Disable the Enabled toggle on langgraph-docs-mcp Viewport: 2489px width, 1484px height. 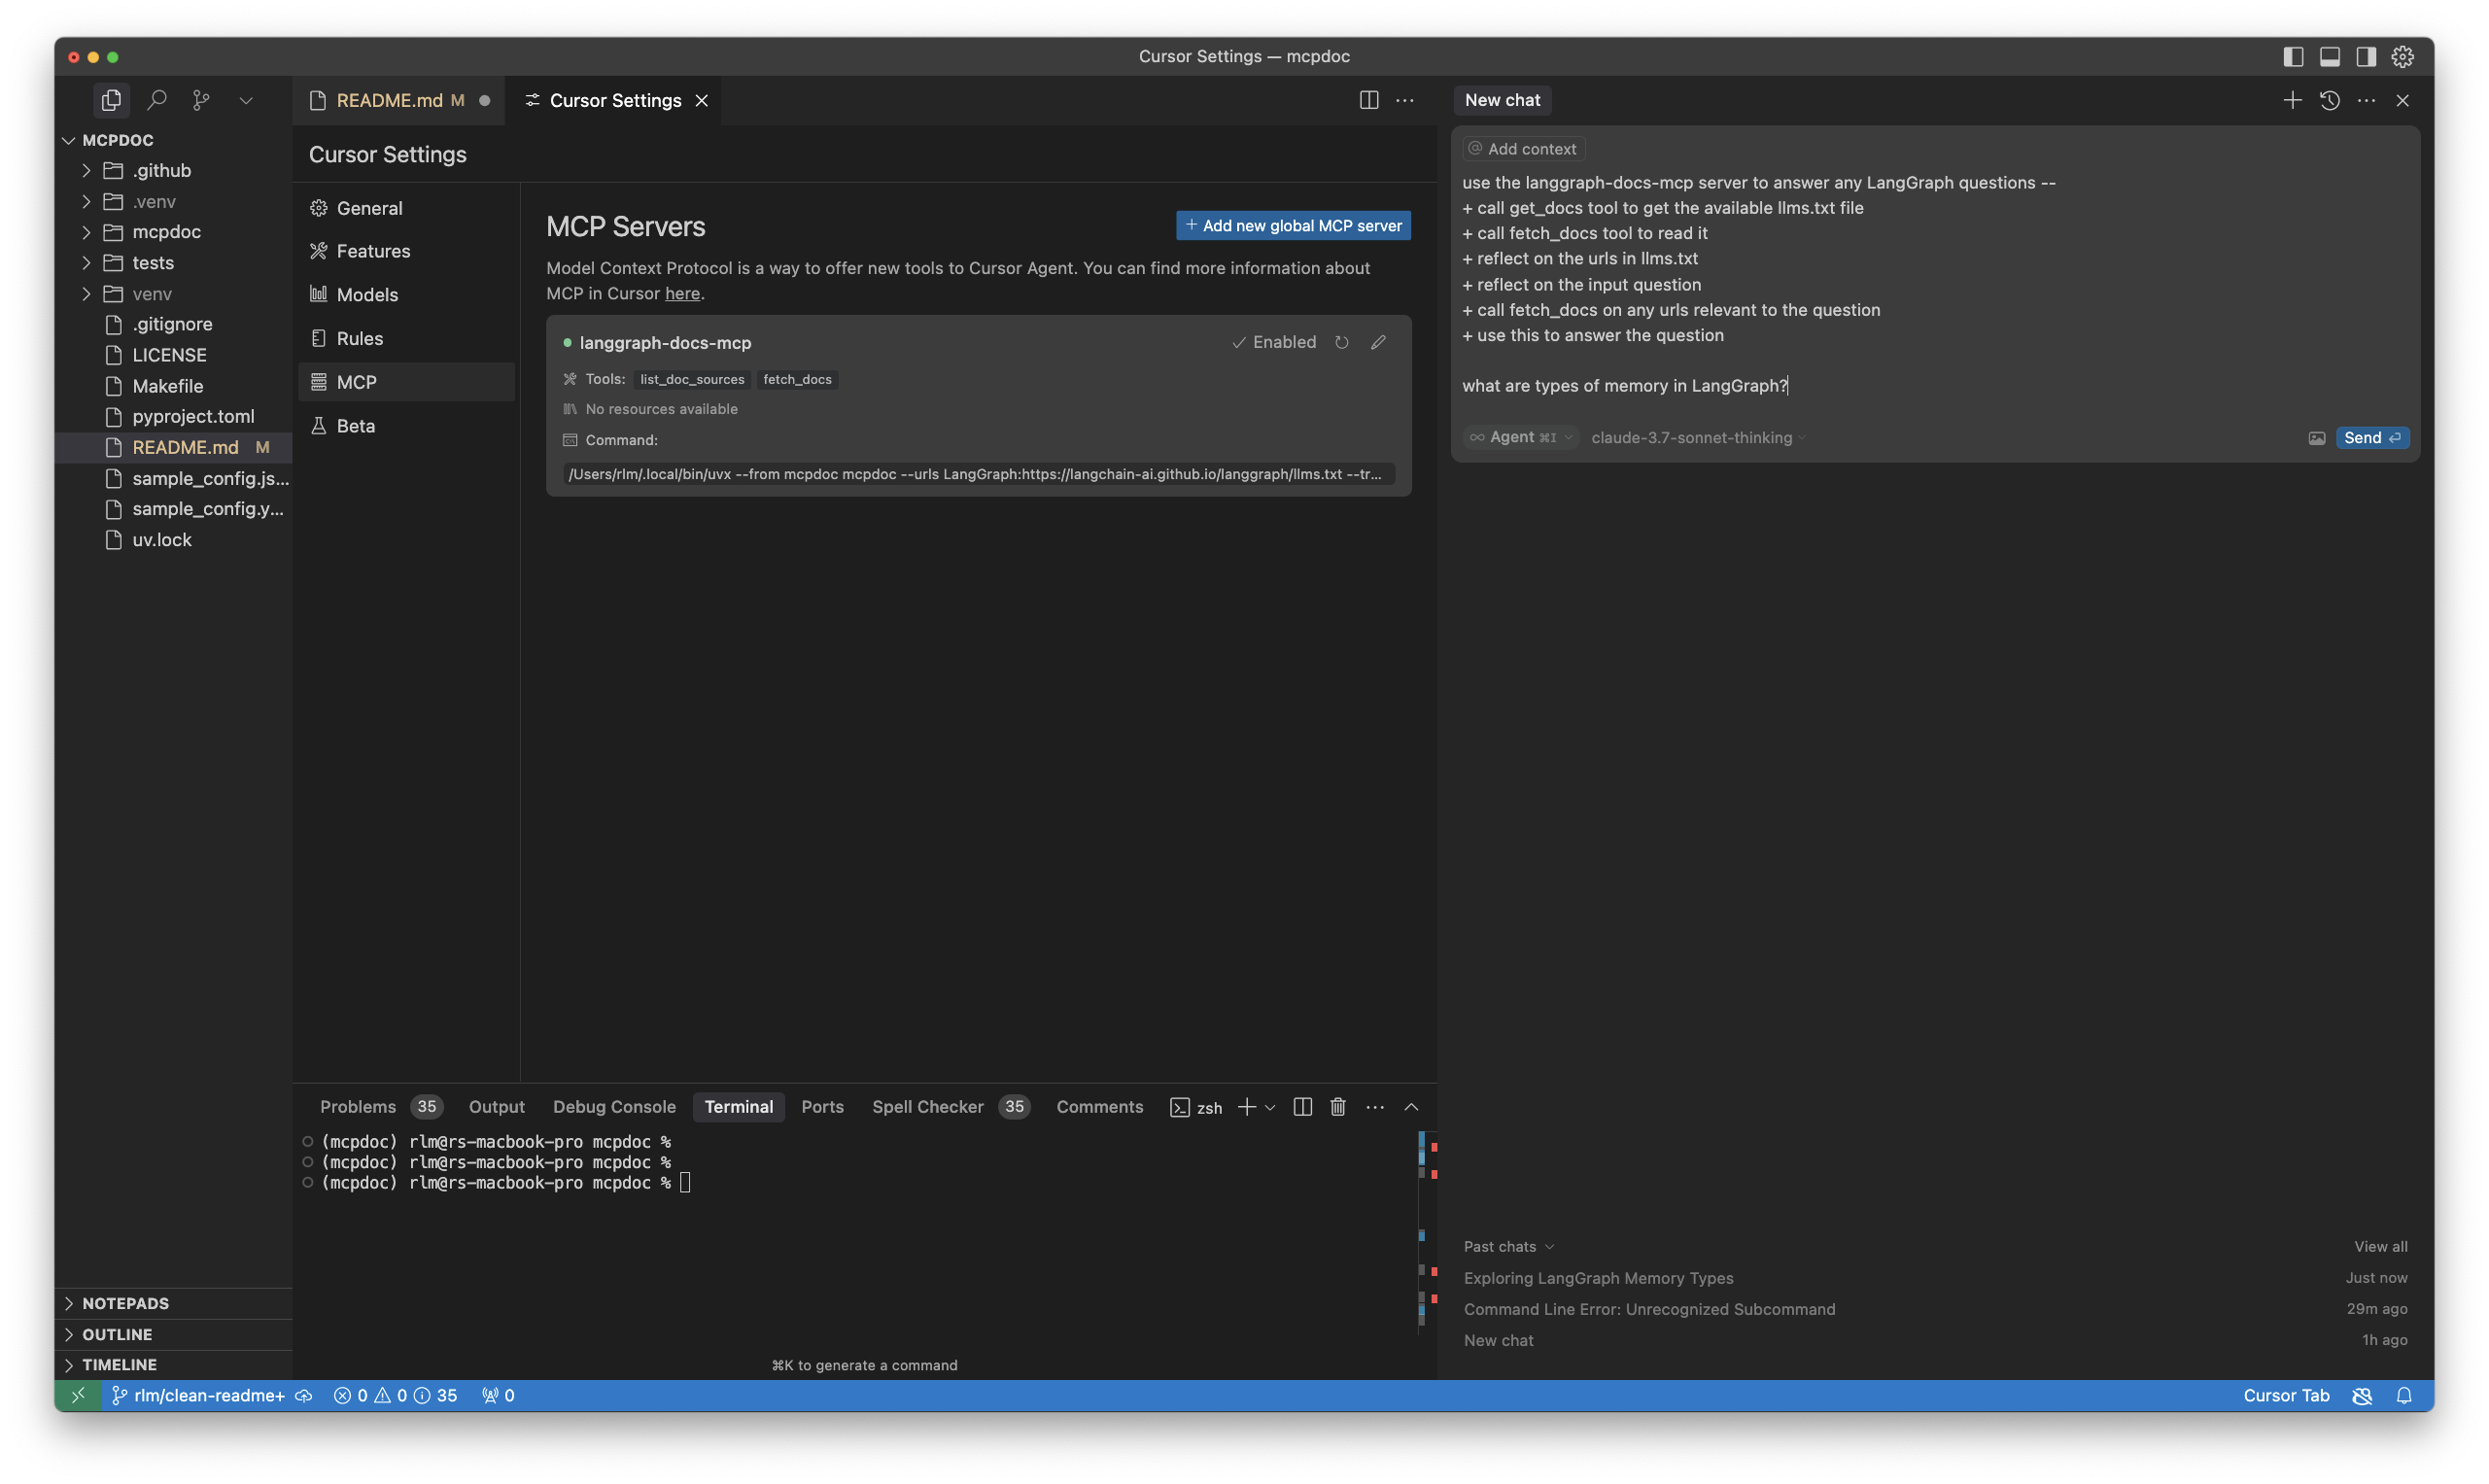1274,342
